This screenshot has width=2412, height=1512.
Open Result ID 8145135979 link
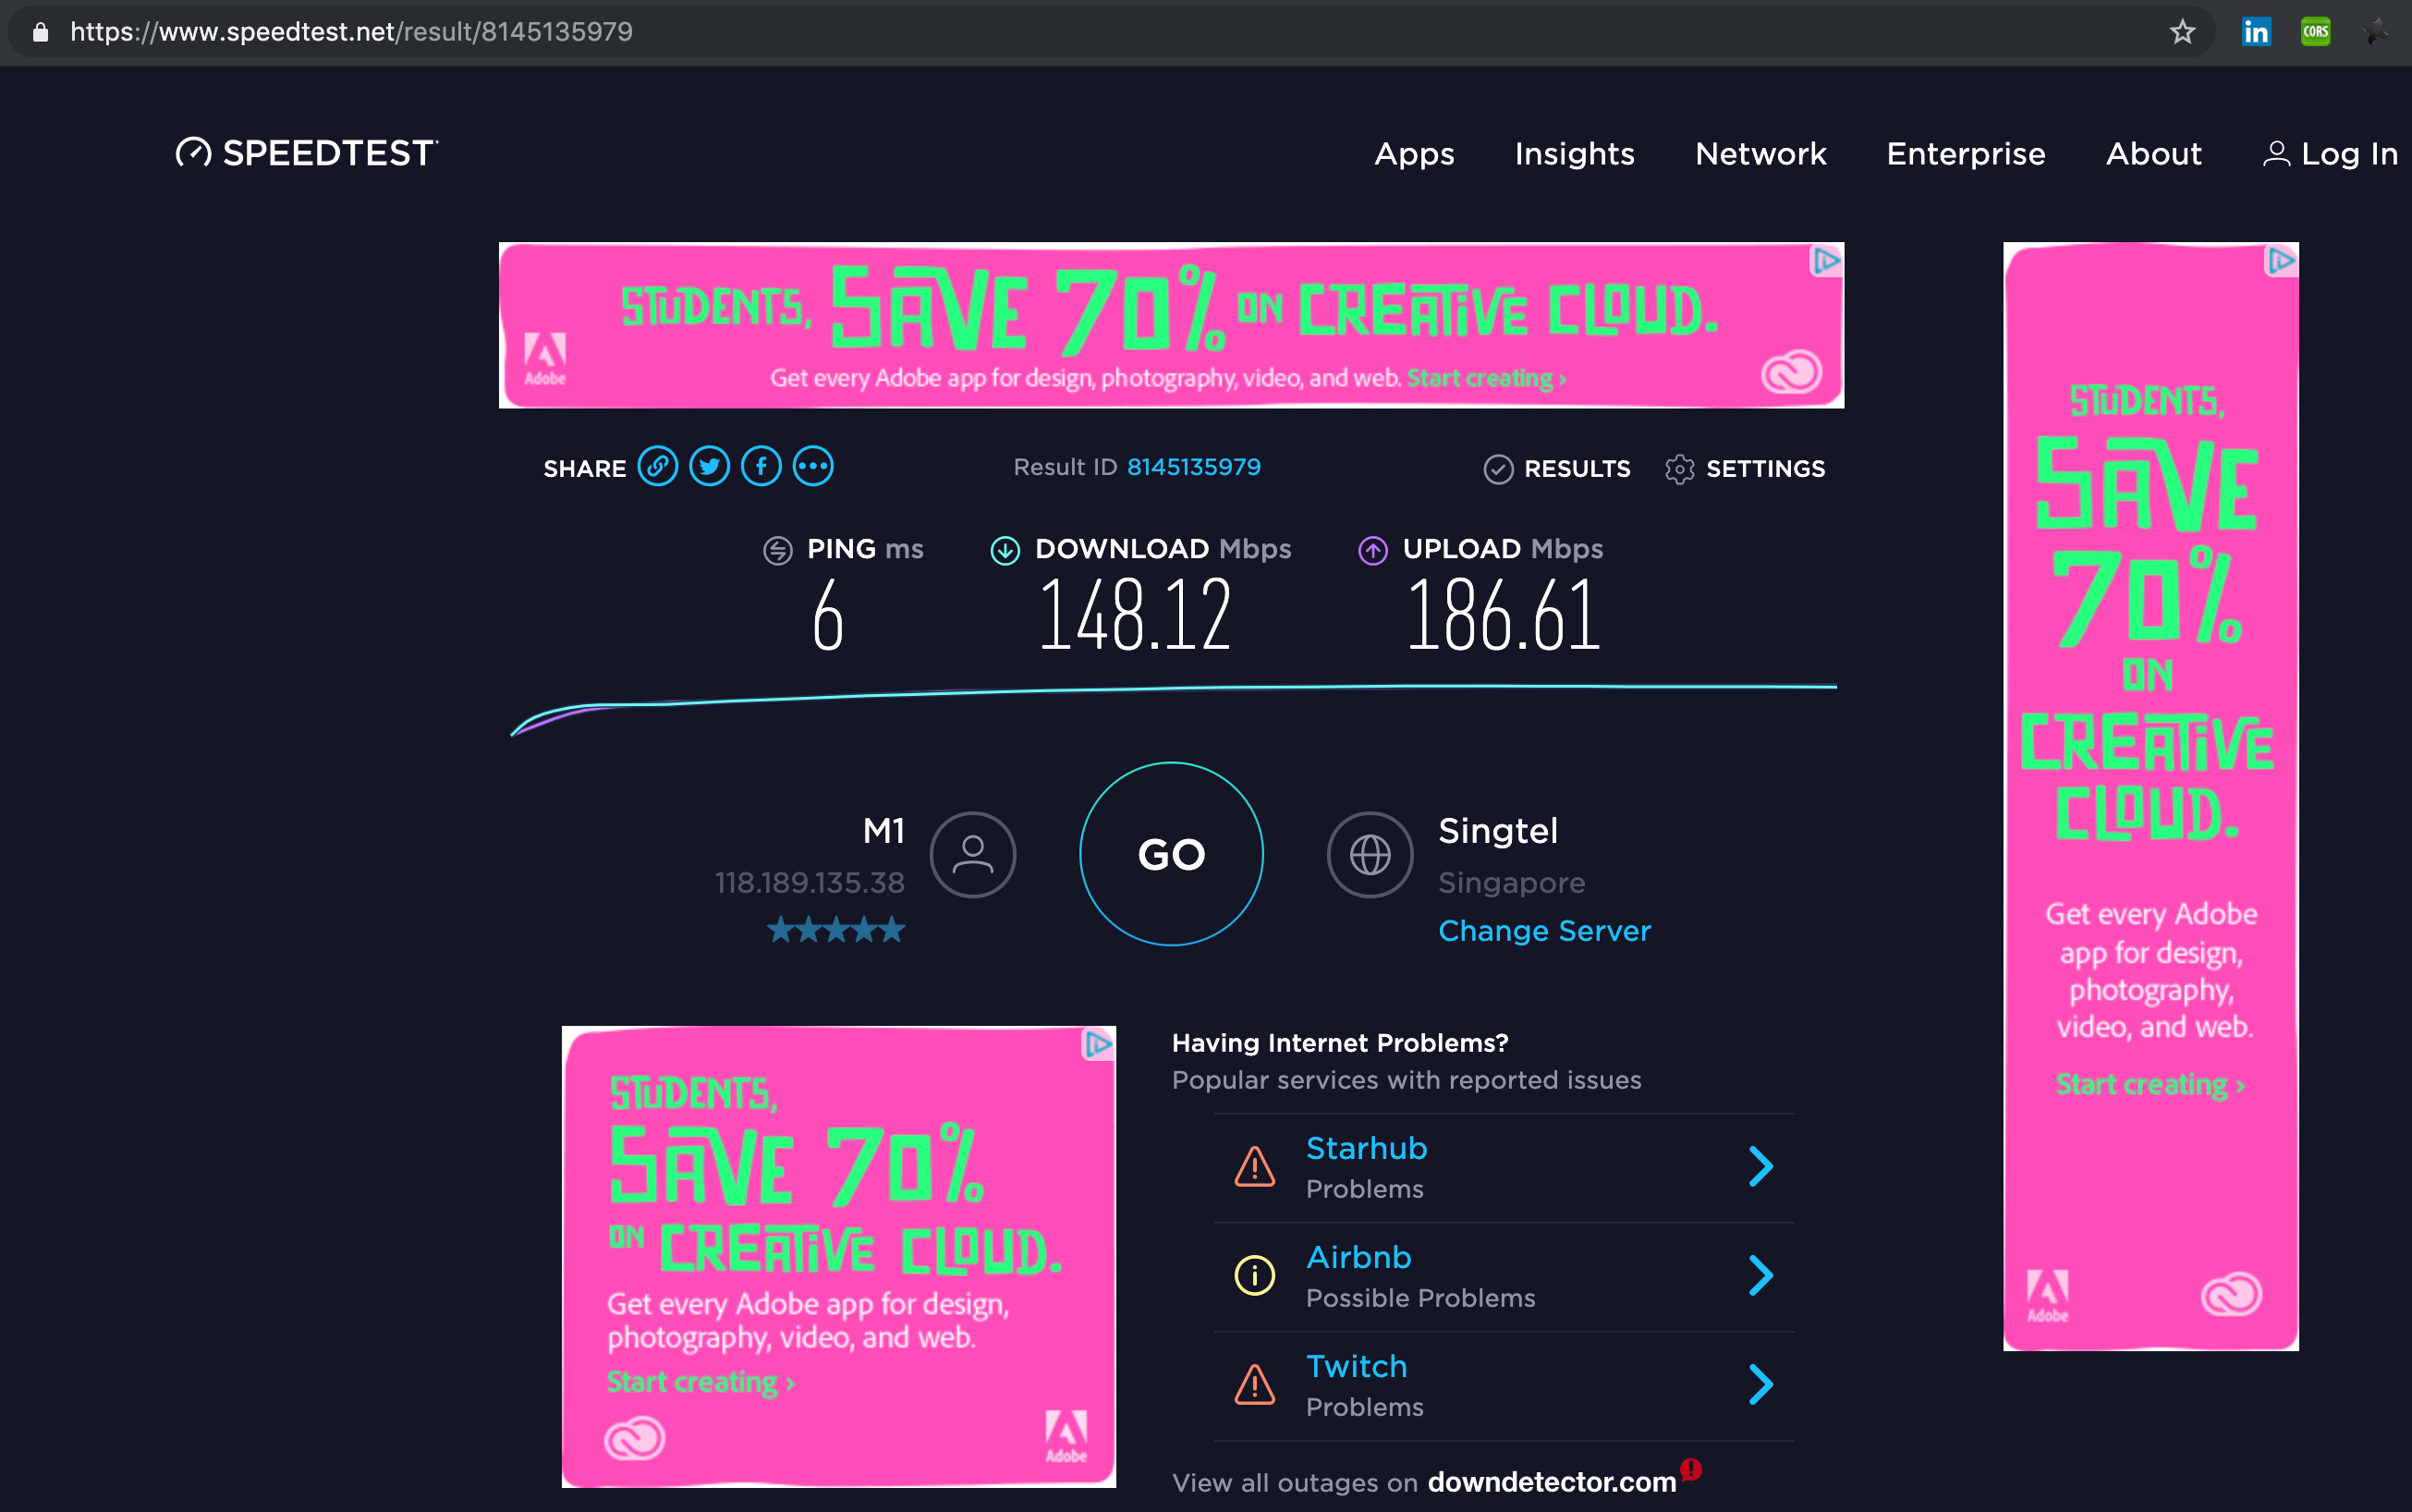tap(1193, 467)
